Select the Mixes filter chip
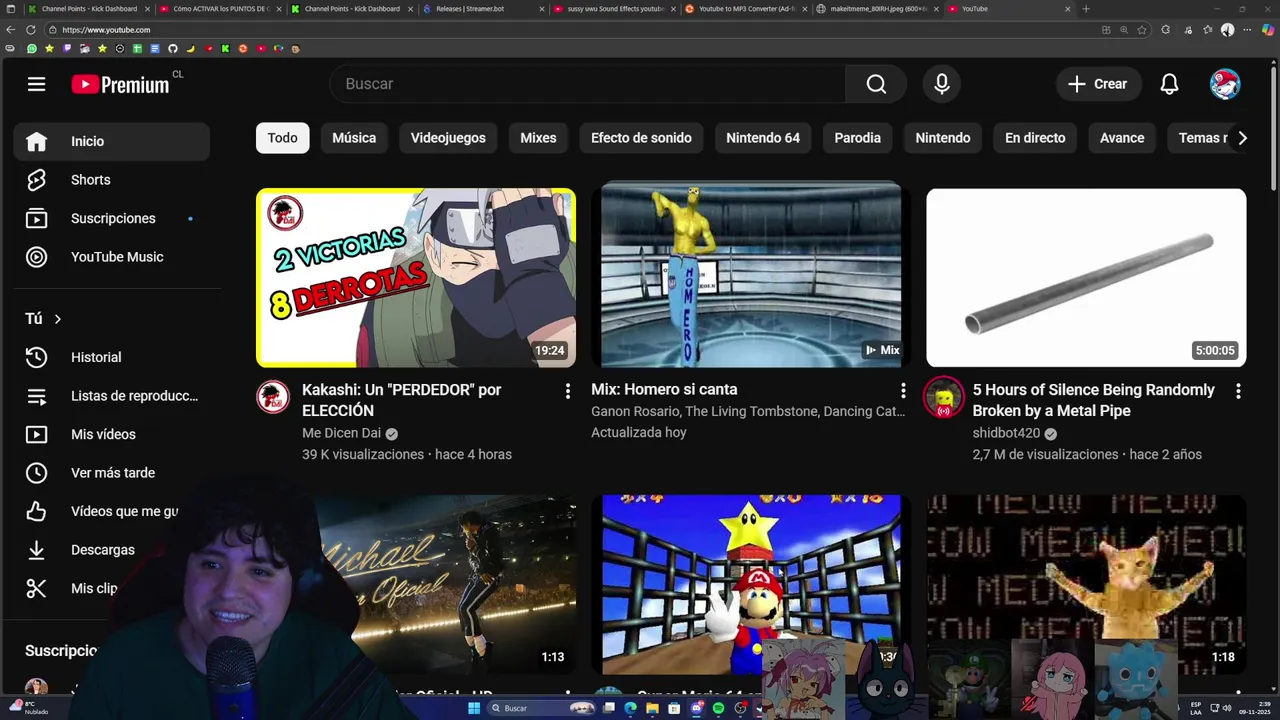1280x720 pixels. pyautogui.click(x=538, y=138)
